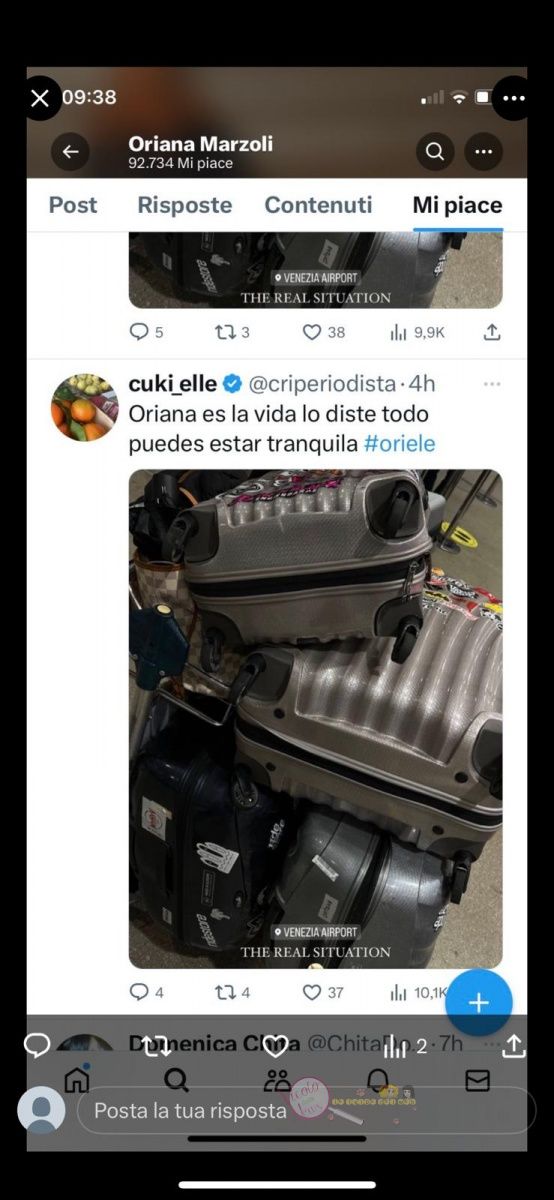Open the overlay's top-right more options button
Screen dimensions: 554x1200
[x=513, y=98]
